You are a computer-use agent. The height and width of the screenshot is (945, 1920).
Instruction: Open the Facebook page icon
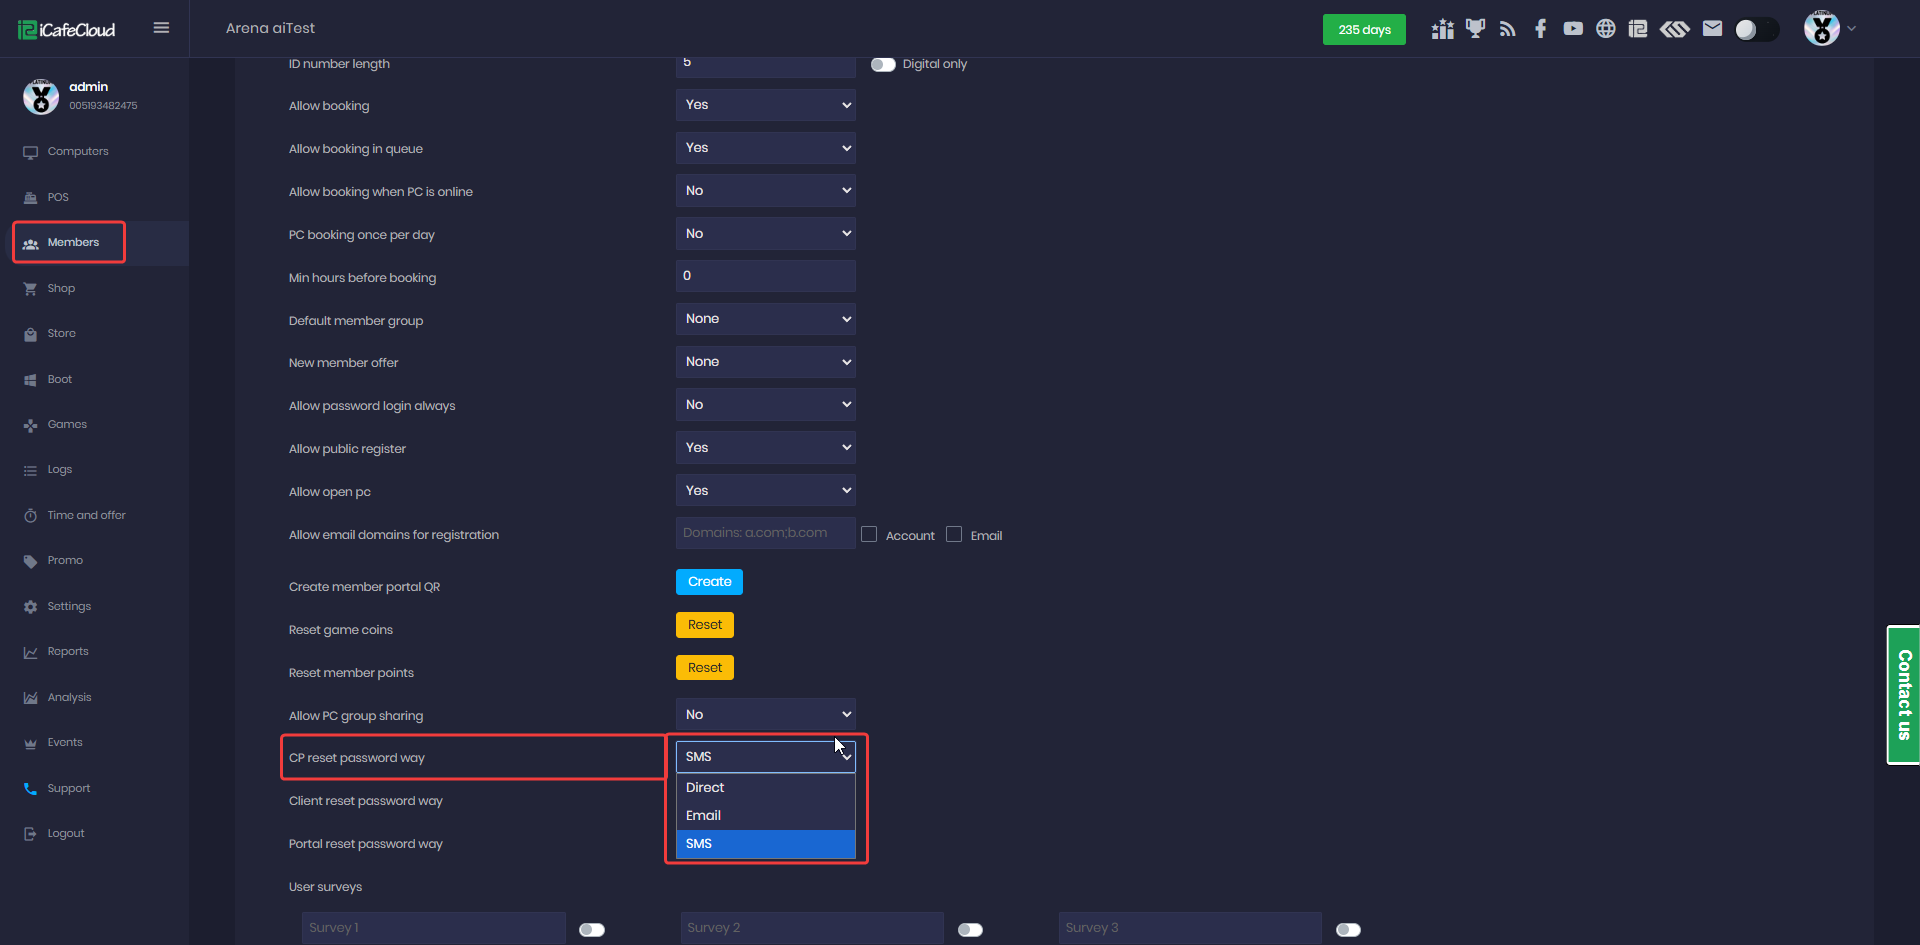coord(1541,29)
